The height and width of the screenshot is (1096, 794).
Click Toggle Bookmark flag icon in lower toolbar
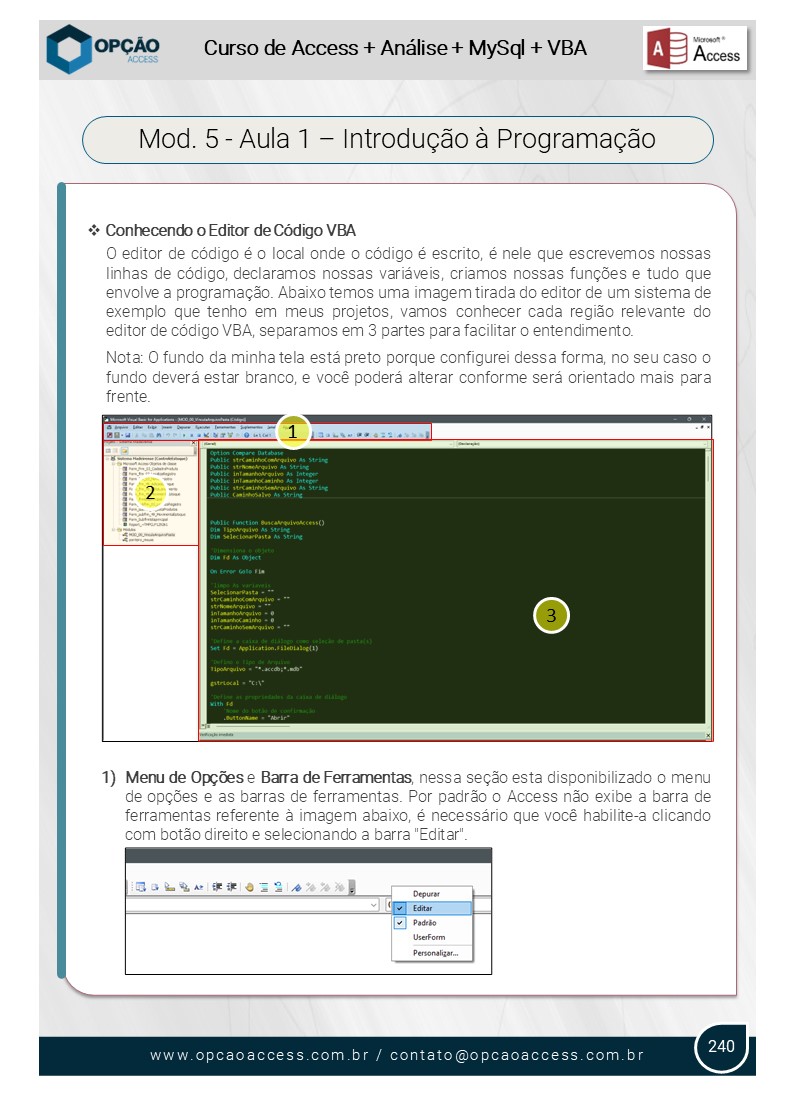point(297,887)
